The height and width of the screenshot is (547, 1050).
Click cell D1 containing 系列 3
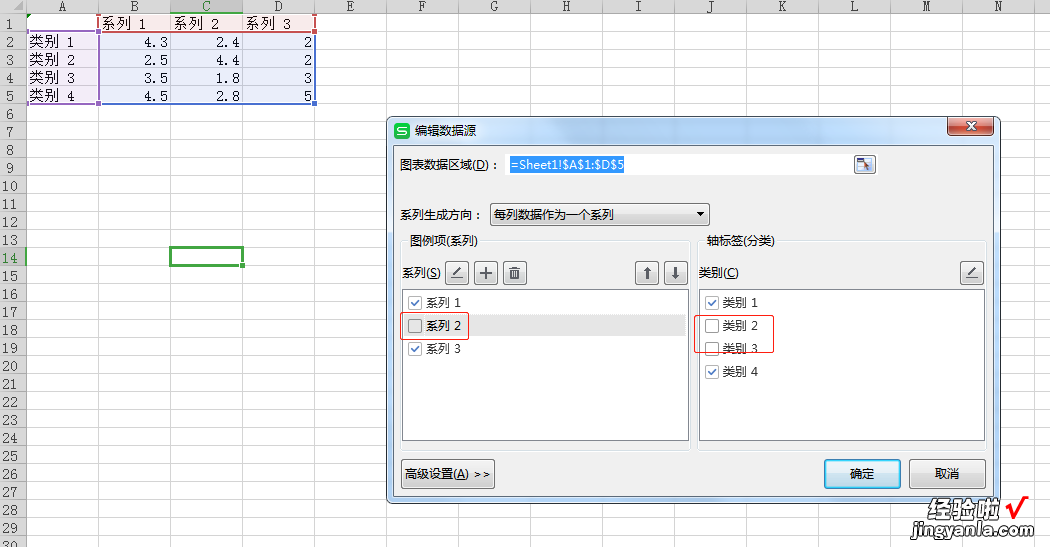point(279,23)
